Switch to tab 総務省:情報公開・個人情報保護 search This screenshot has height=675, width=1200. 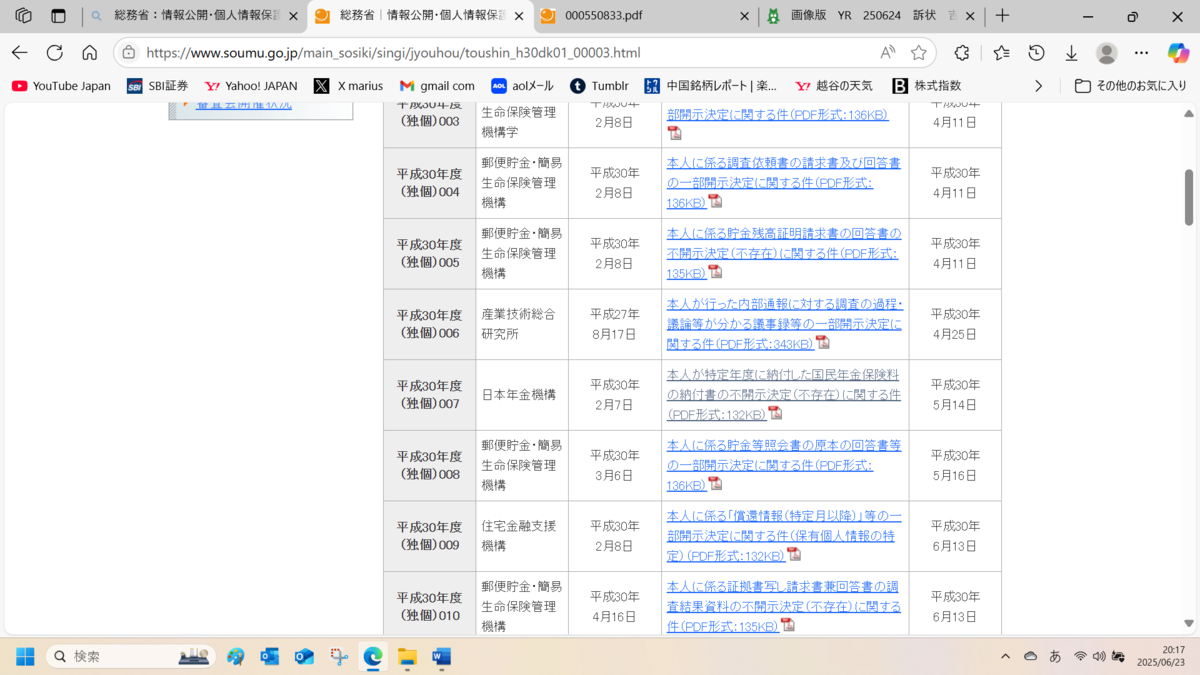194,16
